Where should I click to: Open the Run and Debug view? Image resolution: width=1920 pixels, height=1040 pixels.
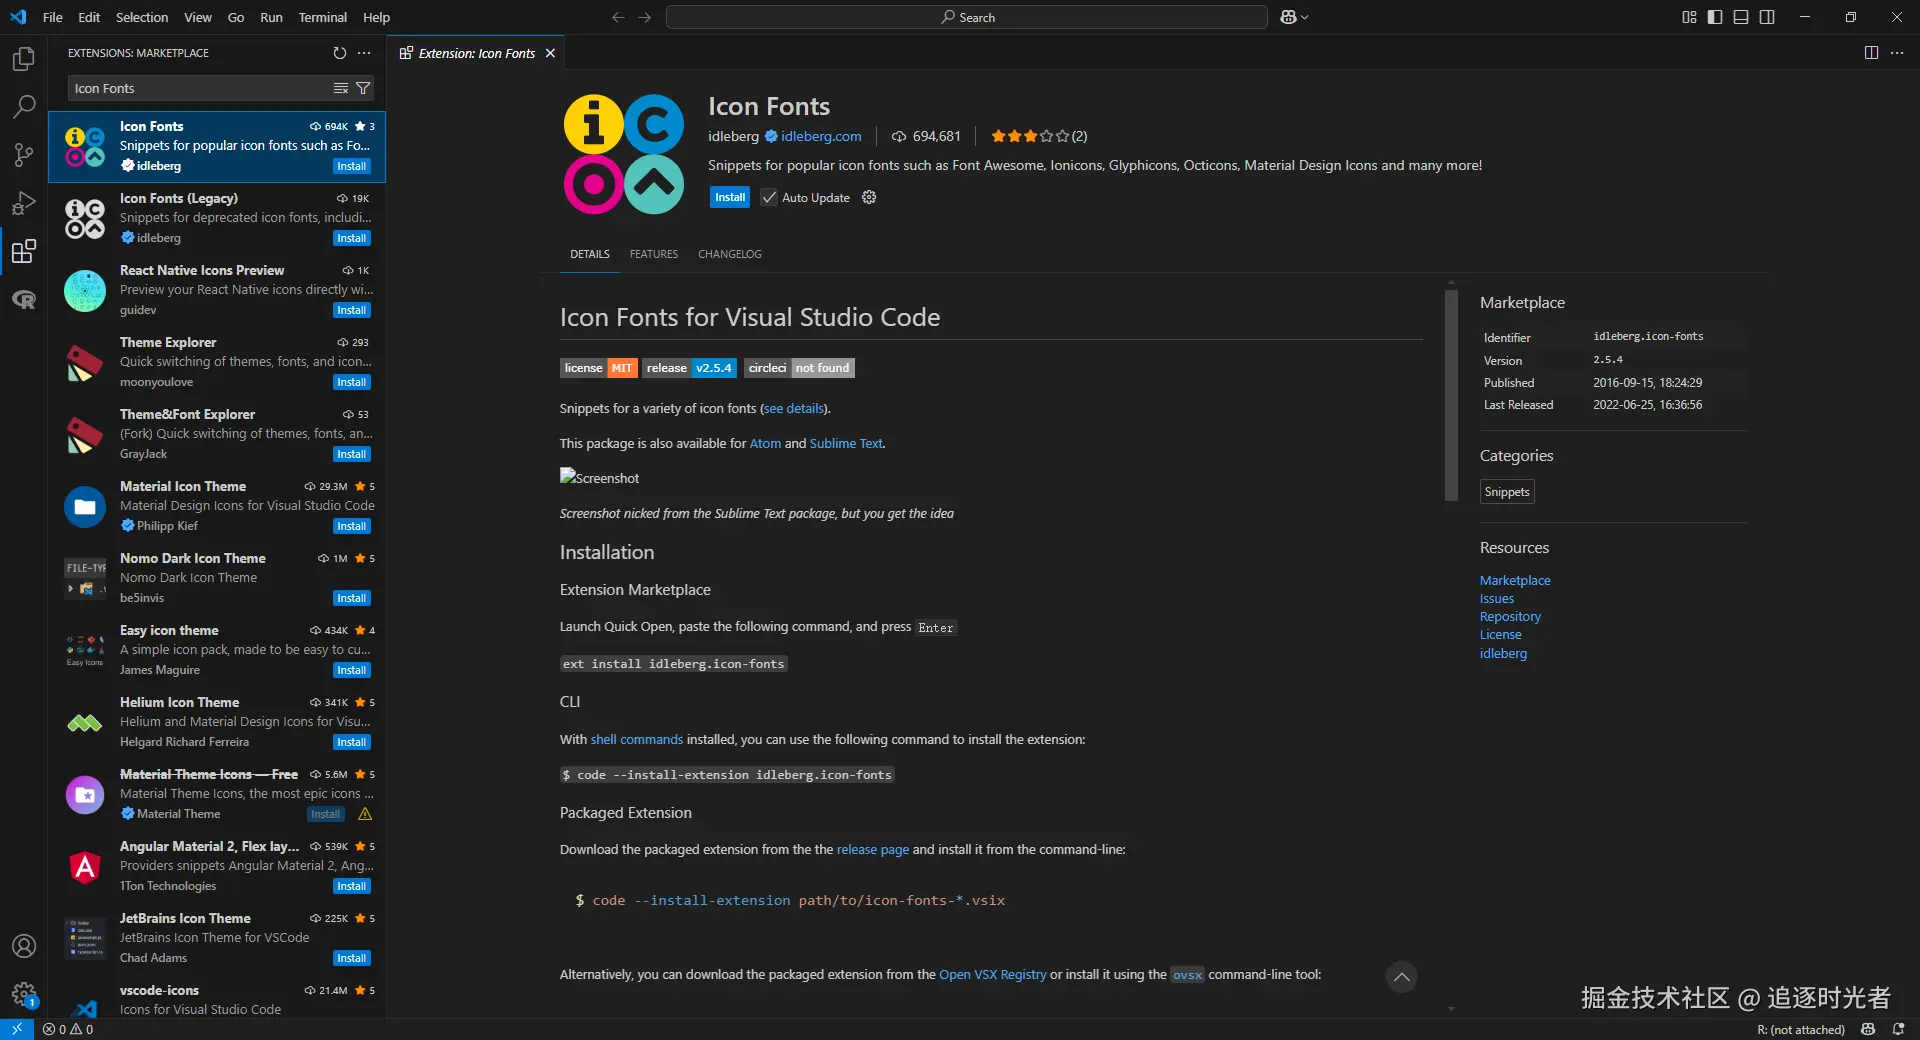[x=24, y=203]
